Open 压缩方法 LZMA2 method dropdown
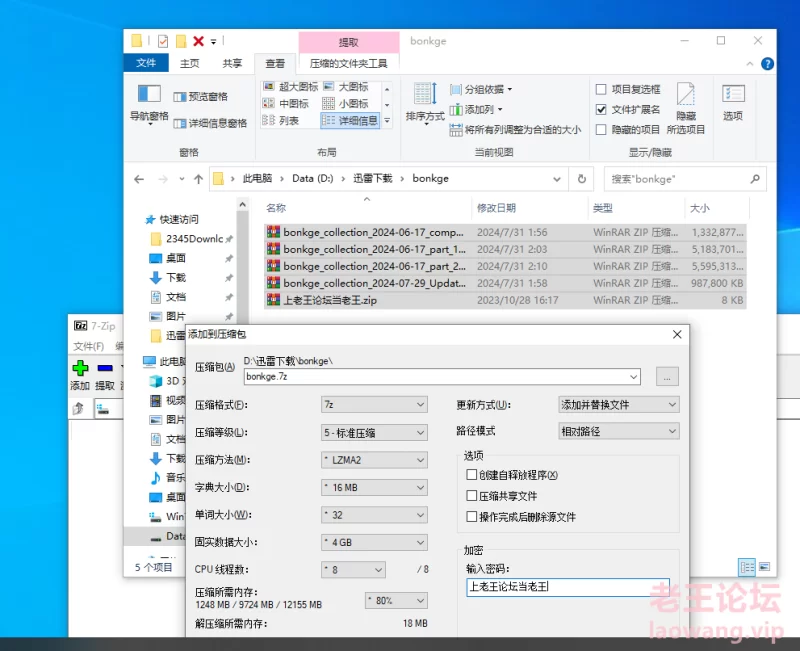This screenshot has width=800, height=651. coord(374,460)
